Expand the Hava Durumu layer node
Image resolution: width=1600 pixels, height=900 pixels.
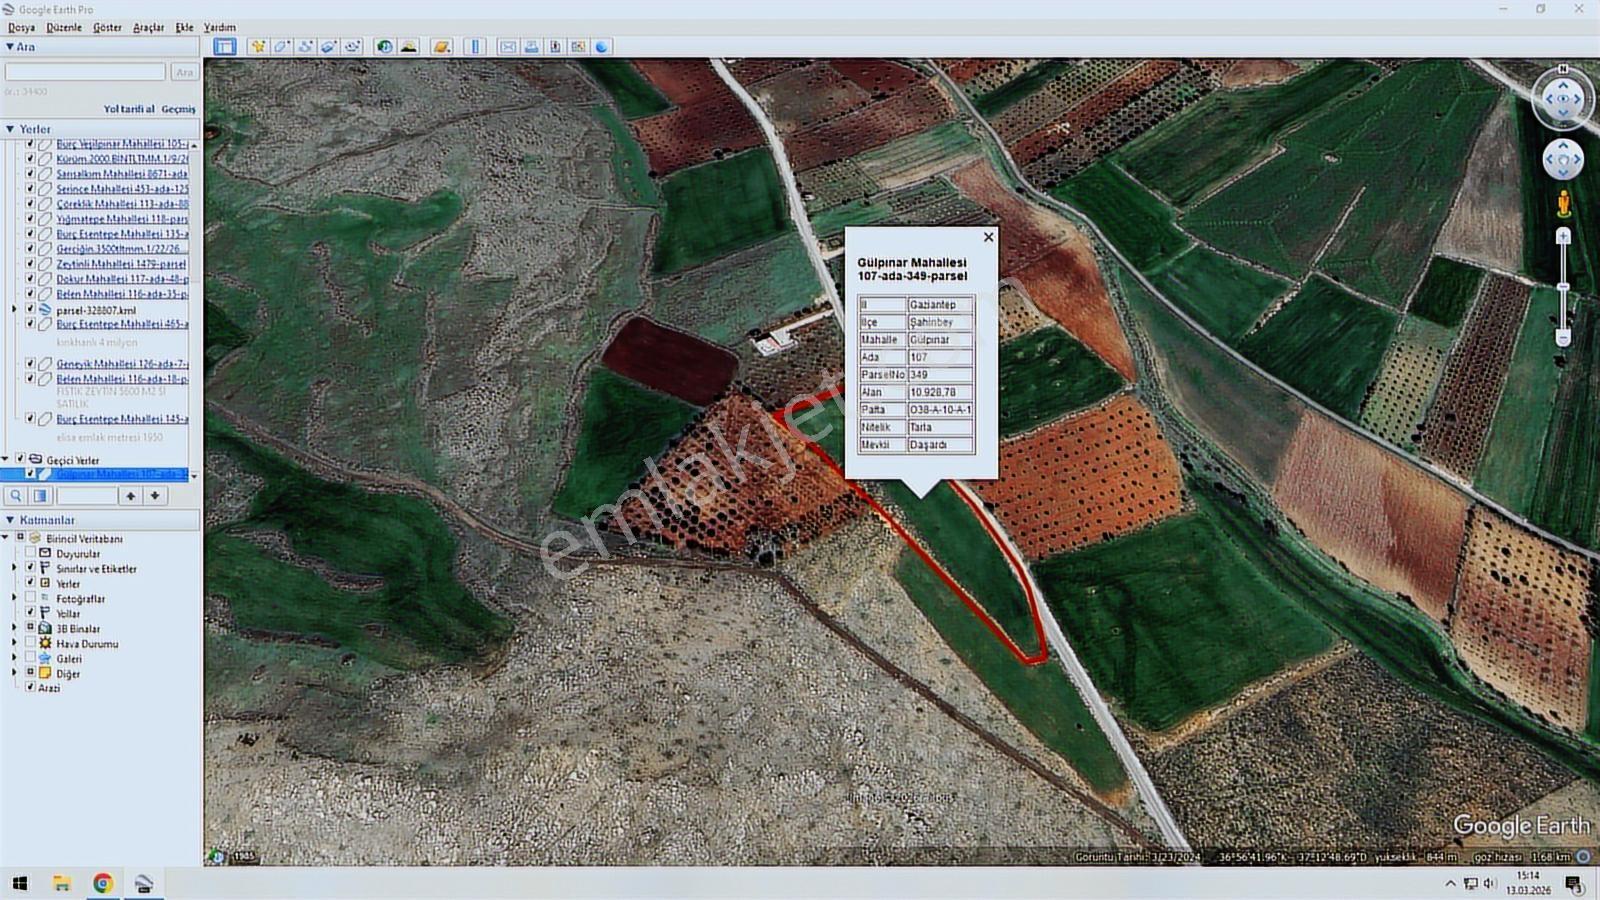[x=14, y=643]
